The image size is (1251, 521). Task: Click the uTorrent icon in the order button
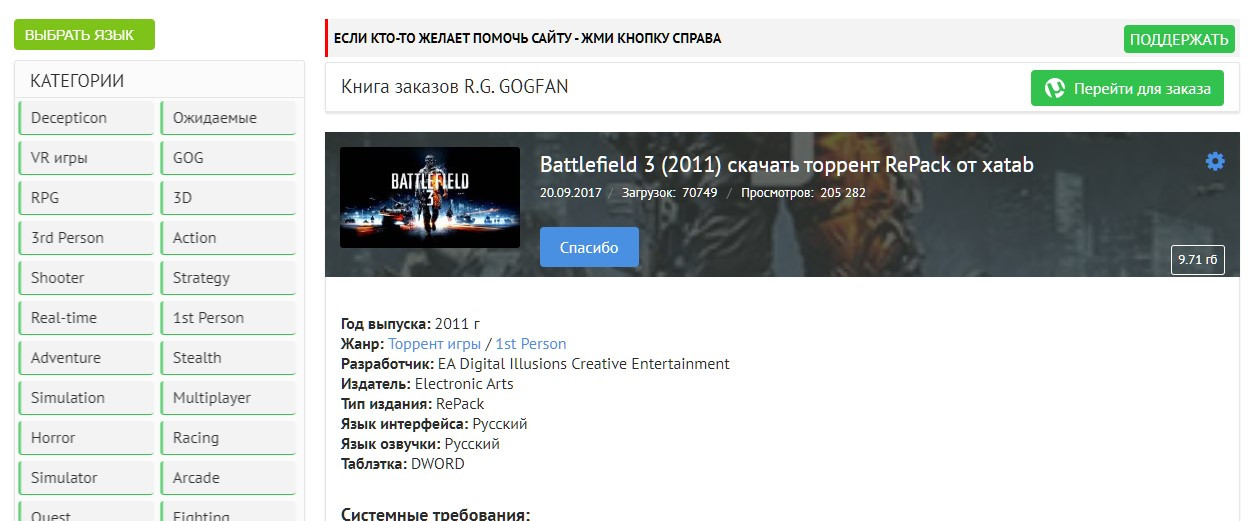click(x=1054, y=88)
